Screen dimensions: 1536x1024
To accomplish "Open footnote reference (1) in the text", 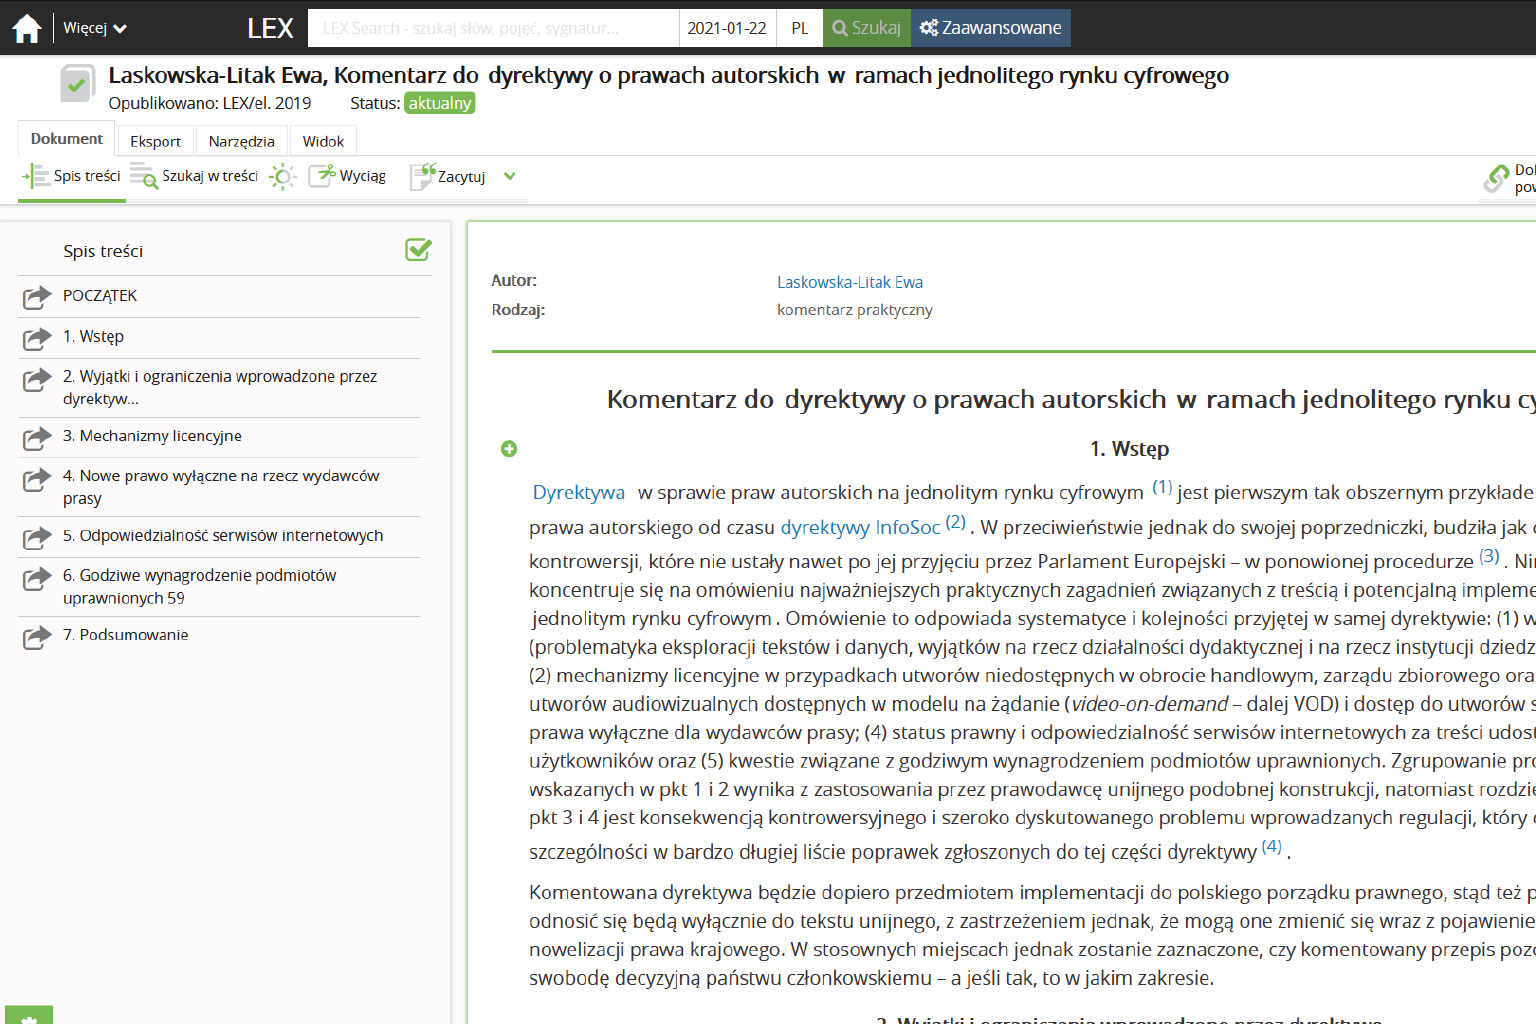I will [1161, 487].
